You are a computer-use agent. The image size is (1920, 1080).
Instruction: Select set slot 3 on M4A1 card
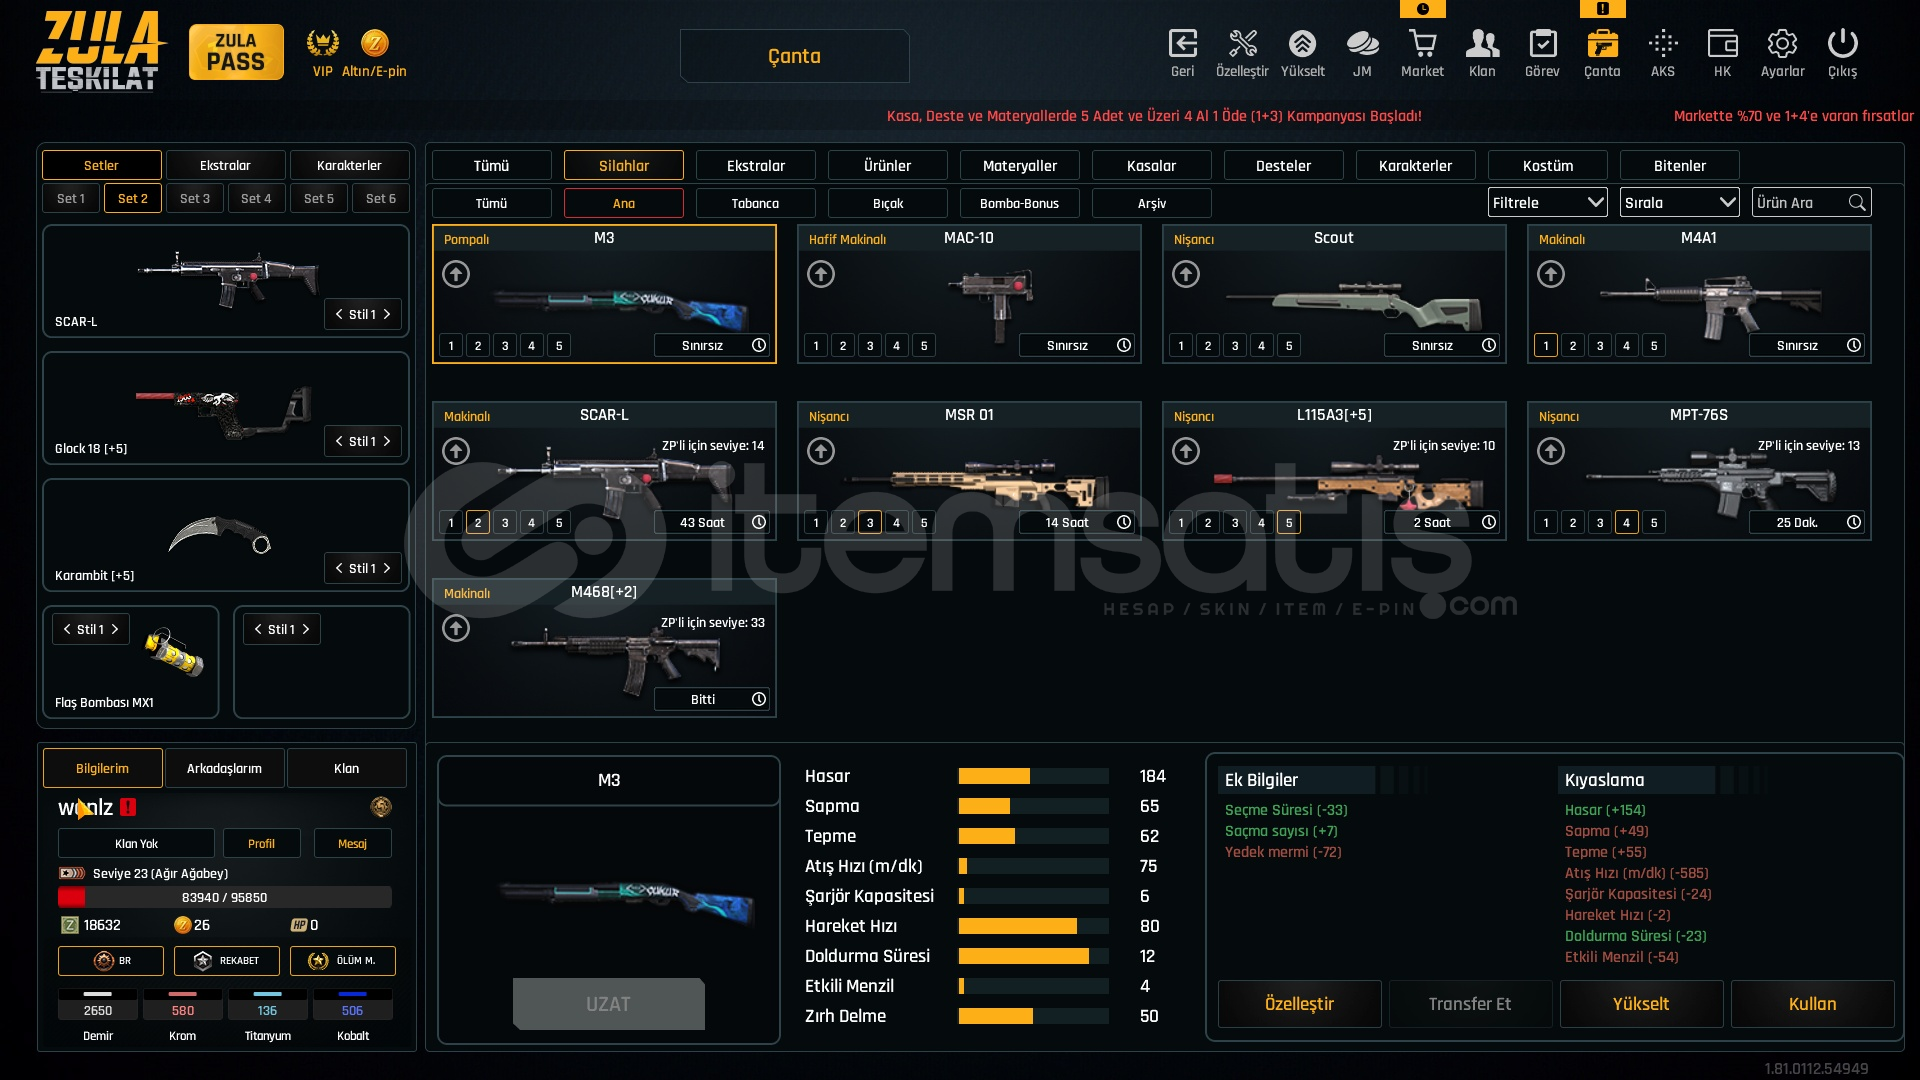pyautogui.click(x=1600, y=346)
